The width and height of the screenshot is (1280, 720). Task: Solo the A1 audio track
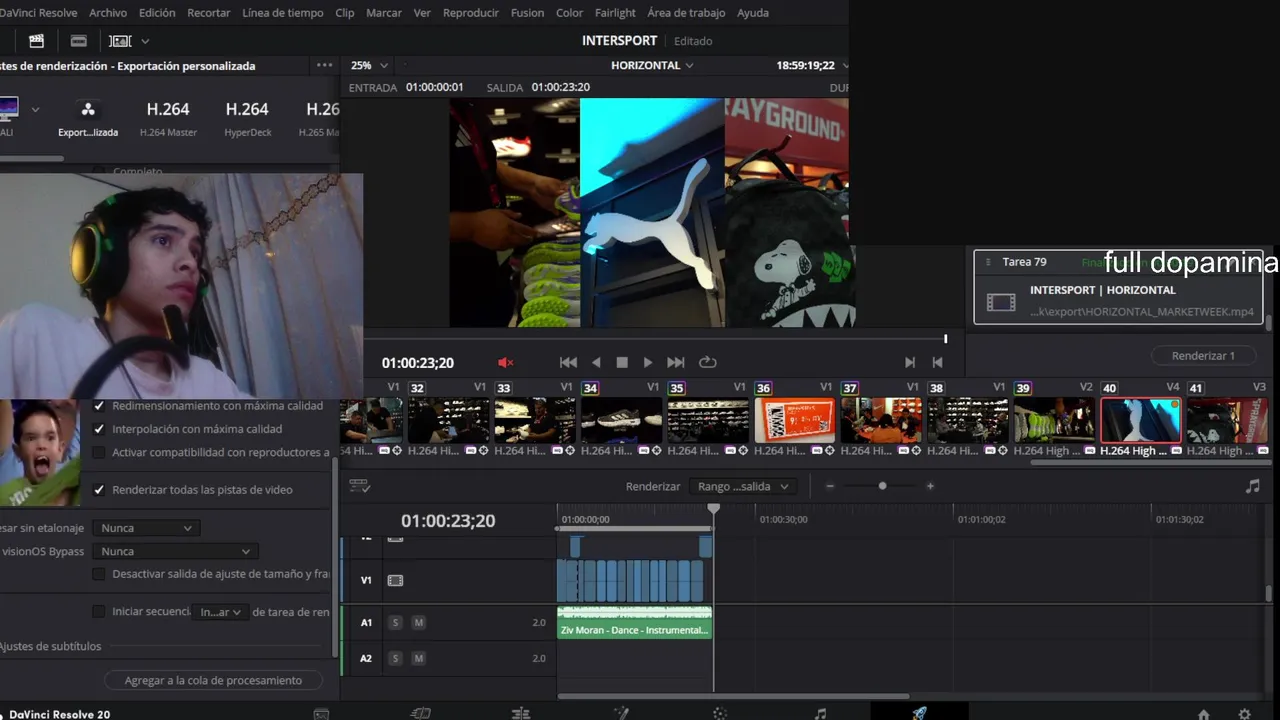pyautogui.click(x=395, y=622)
